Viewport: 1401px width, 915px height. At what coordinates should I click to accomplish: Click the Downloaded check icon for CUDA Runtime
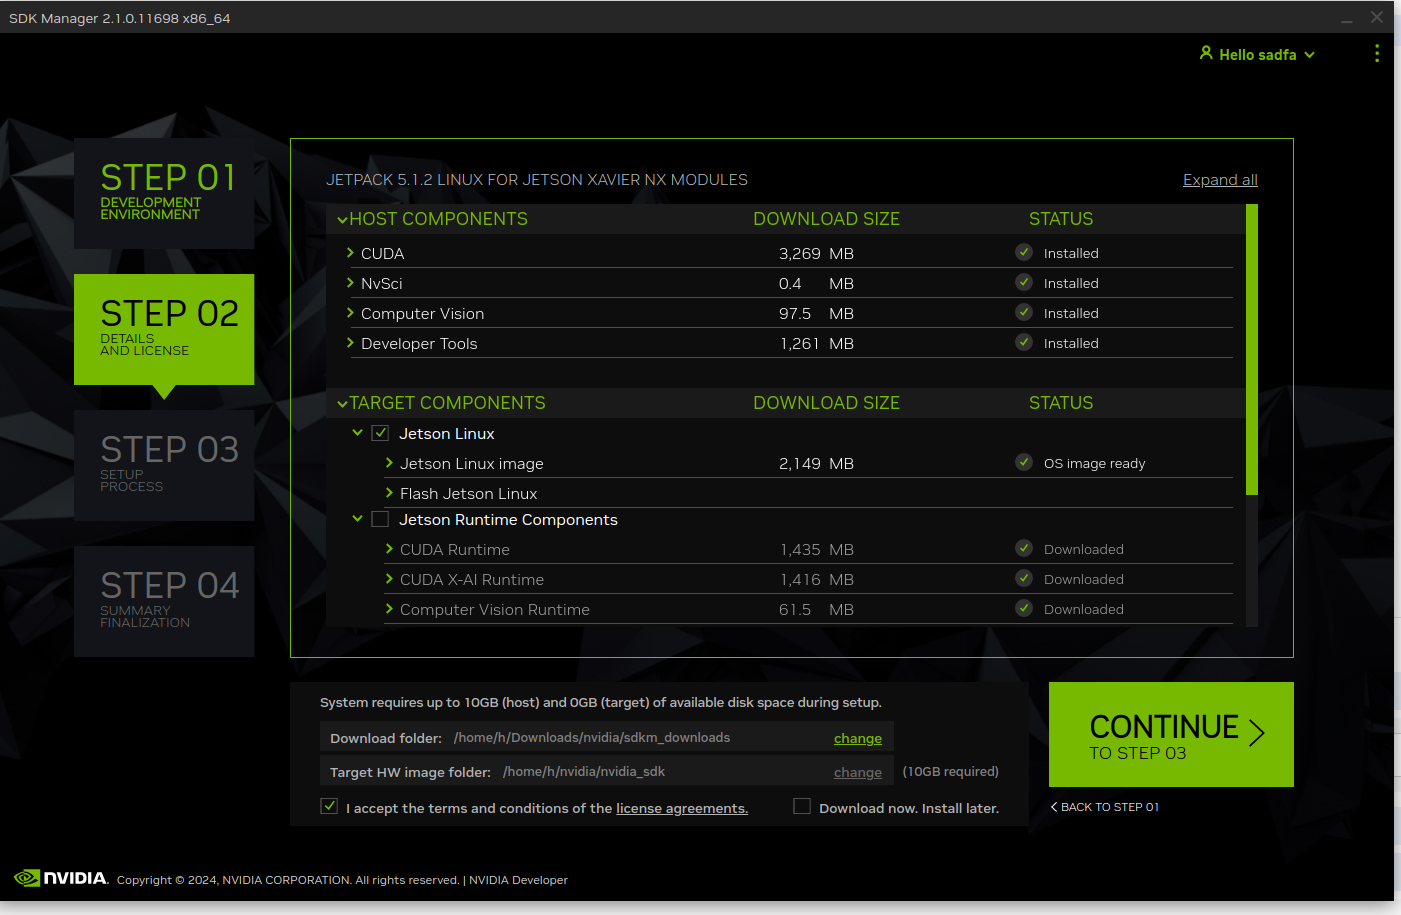click(1024, 548)
